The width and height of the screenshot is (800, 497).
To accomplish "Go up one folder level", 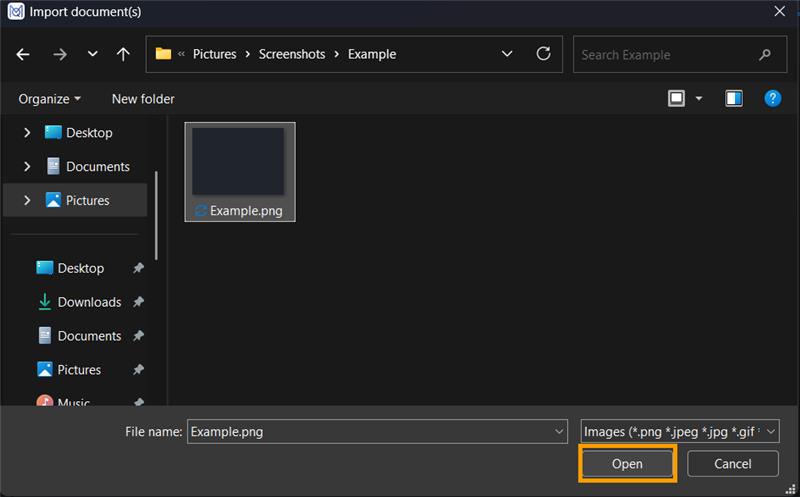I will click(123, 54).
